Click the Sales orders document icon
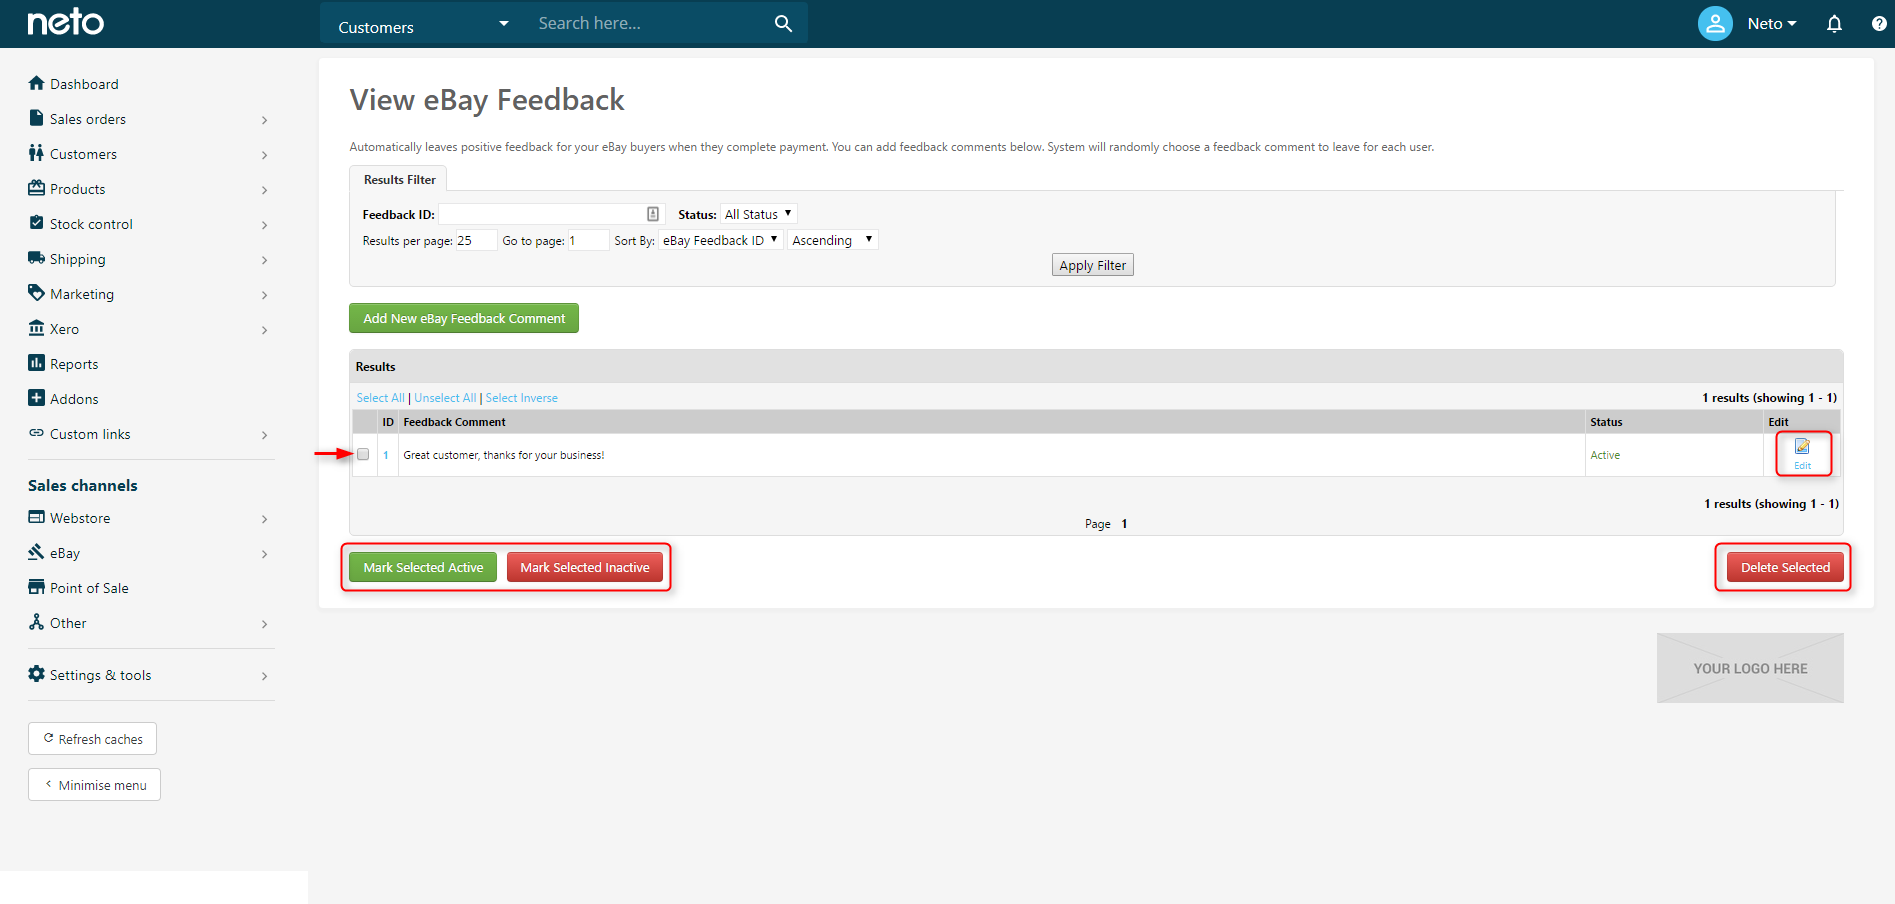This screenshot has width=1895, height=904. (x=37, y=118)
